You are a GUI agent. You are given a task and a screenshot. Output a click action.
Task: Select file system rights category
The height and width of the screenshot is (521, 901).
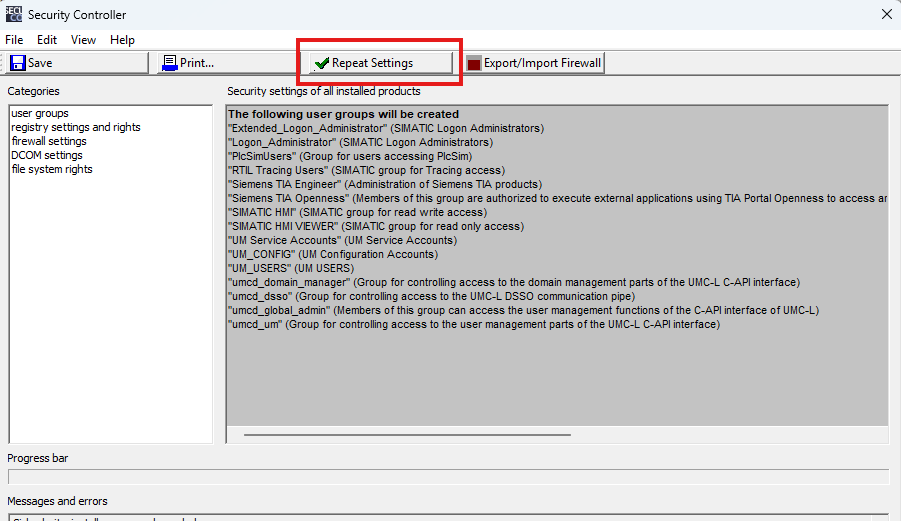(52, 169)
